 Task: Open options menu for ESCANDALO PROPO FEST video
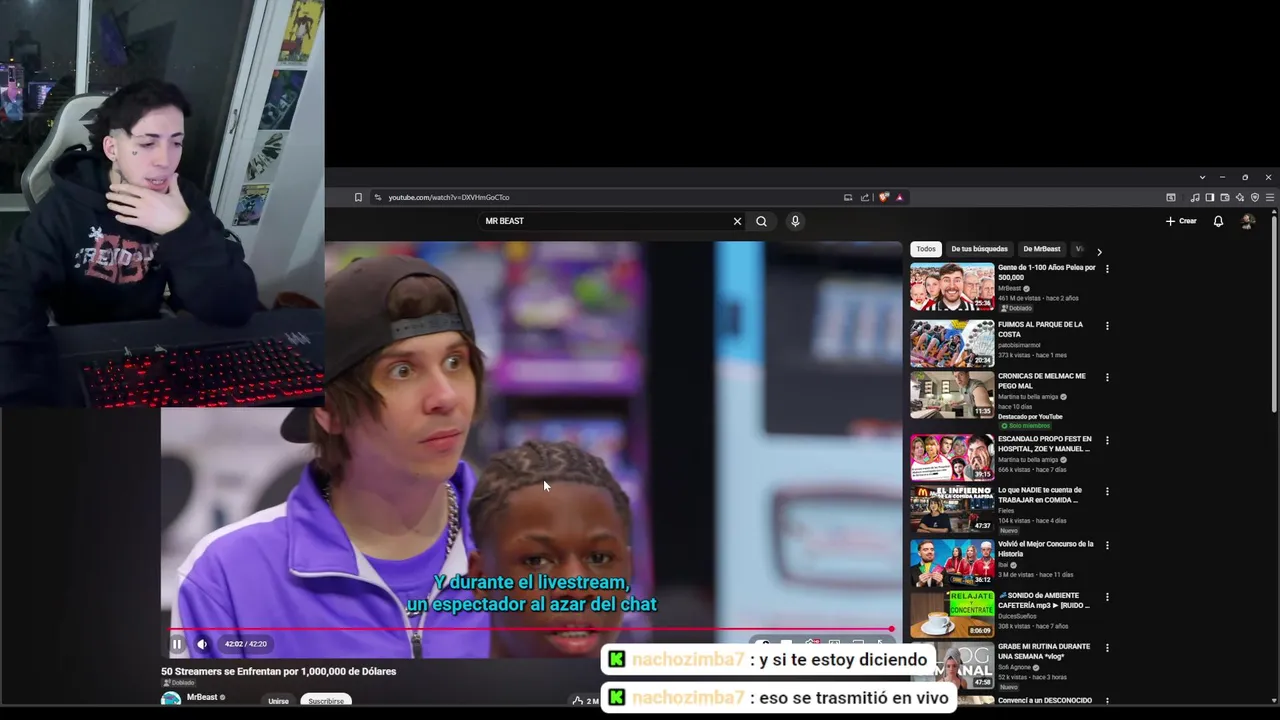[1107, 440]
